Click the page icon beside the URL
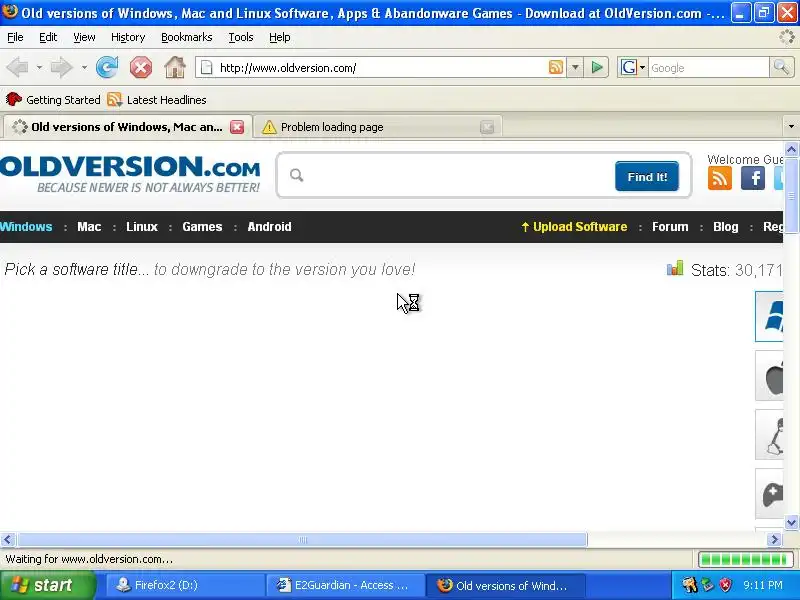 tap(206, 67)
